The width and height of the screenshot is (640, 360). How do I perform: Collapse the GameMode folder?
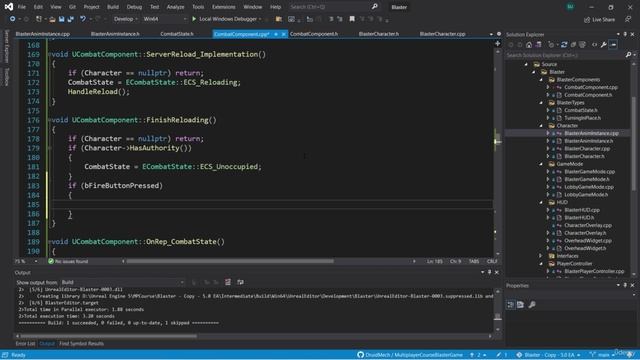coord(541,164)
